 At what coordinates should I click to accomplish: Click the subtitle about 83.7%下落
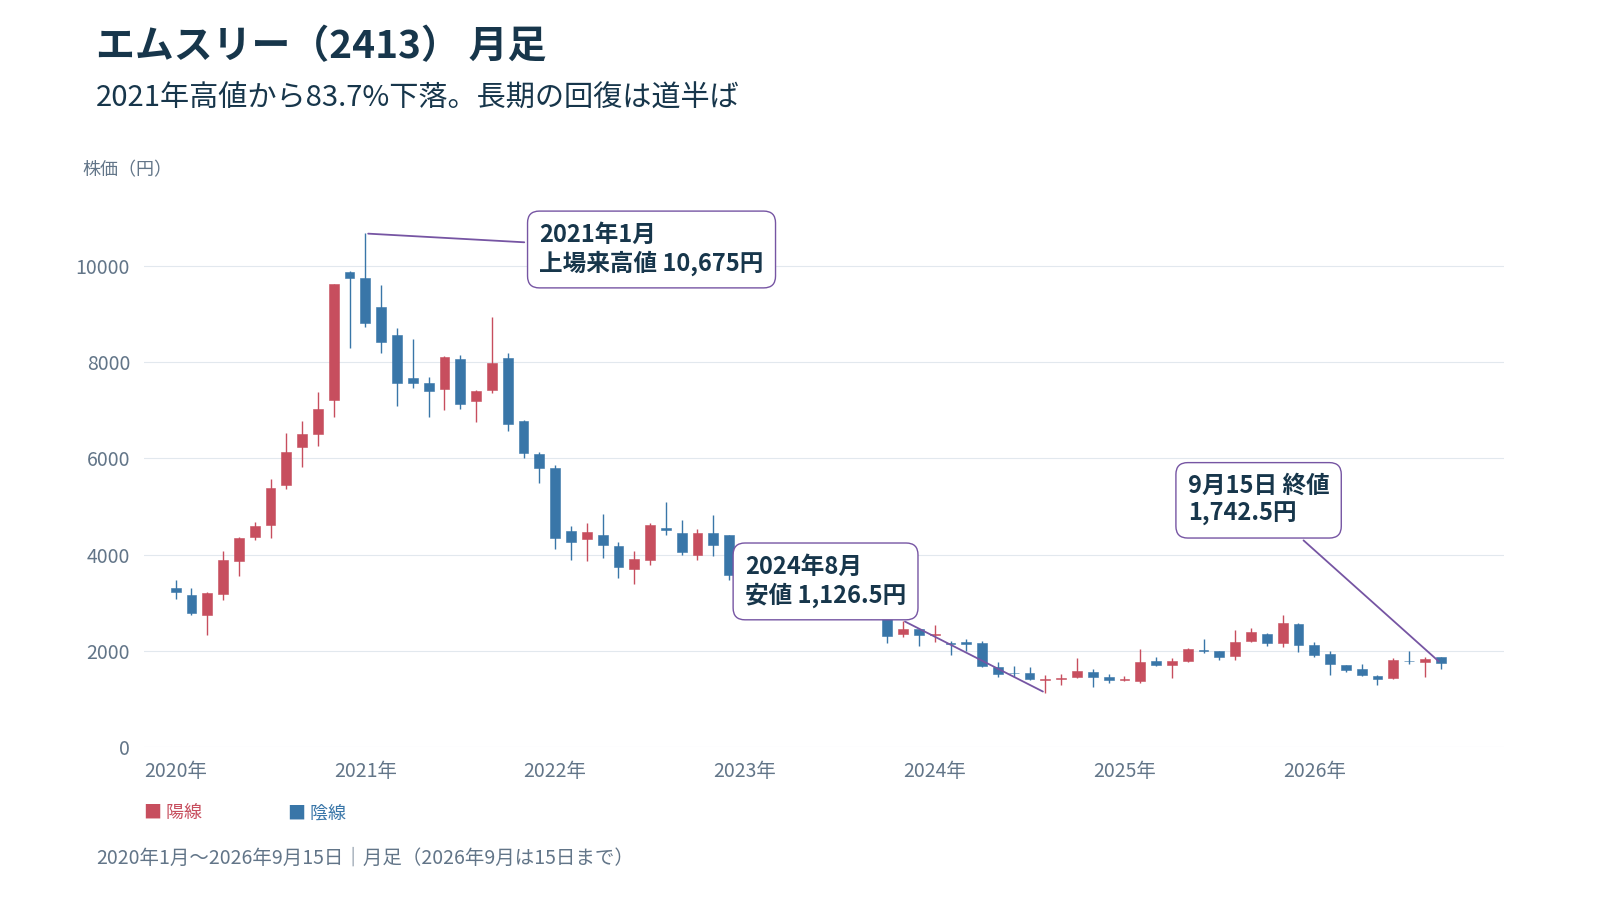click(417, 96)
